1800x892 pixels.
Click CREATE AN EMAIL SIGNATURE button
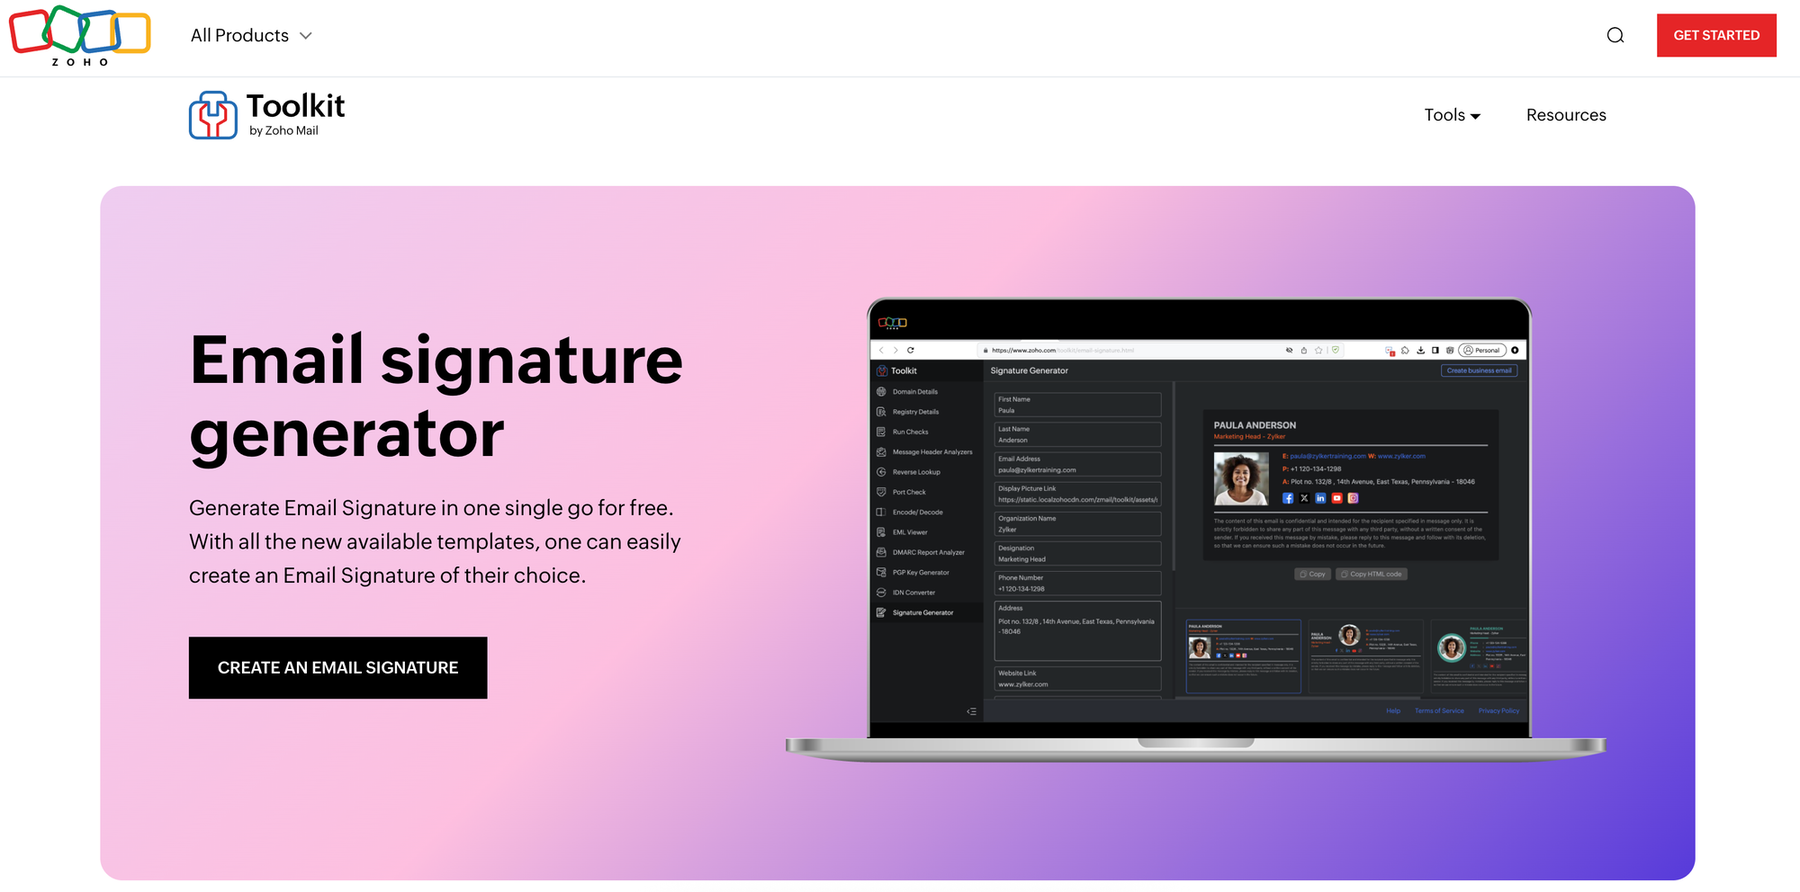[338, 668]
